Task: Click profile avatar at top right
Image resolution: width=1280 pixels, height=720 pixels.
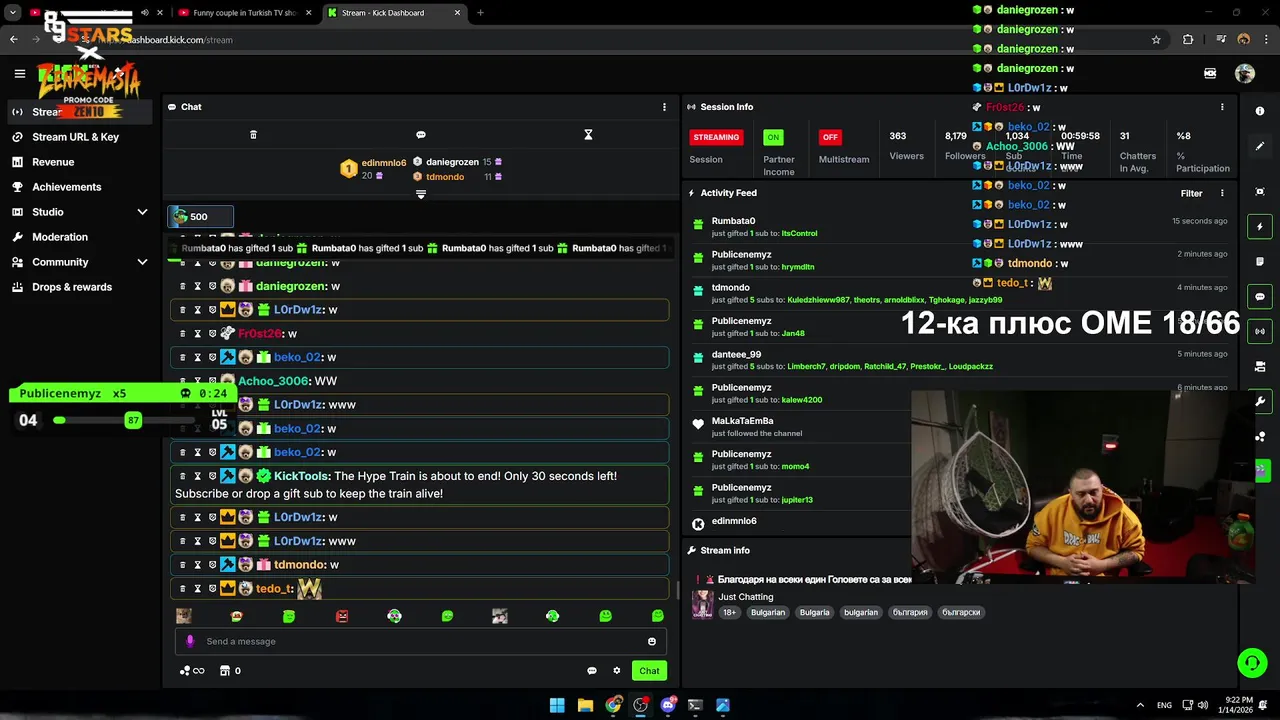Action: pos(1245,73)
